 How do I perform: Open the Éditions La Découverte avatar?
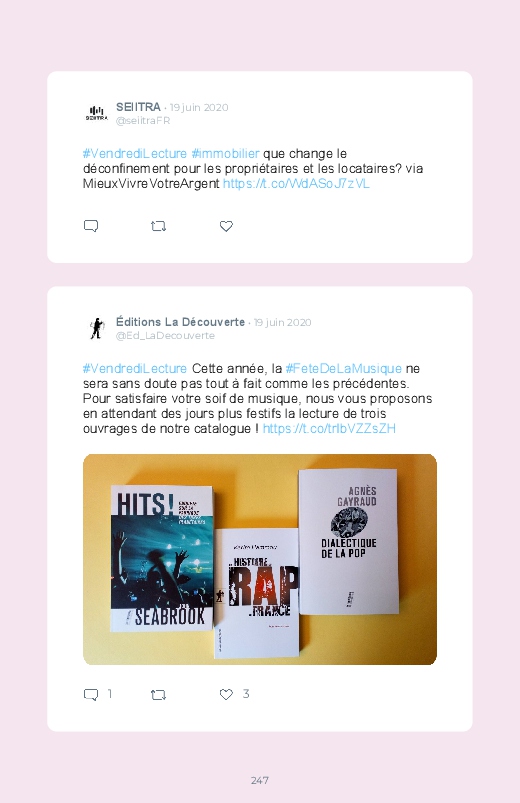pos(96,328)
